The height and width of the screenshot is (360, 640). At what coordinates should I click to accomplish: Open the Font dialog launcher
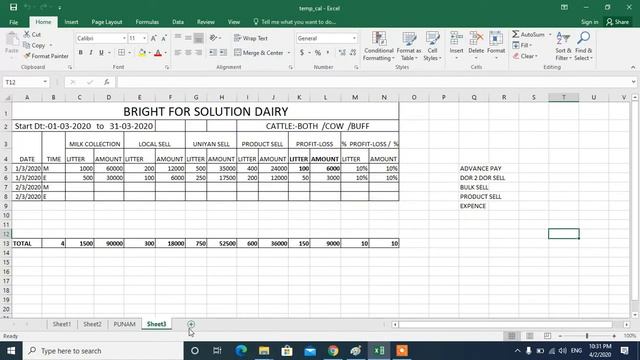167,67
